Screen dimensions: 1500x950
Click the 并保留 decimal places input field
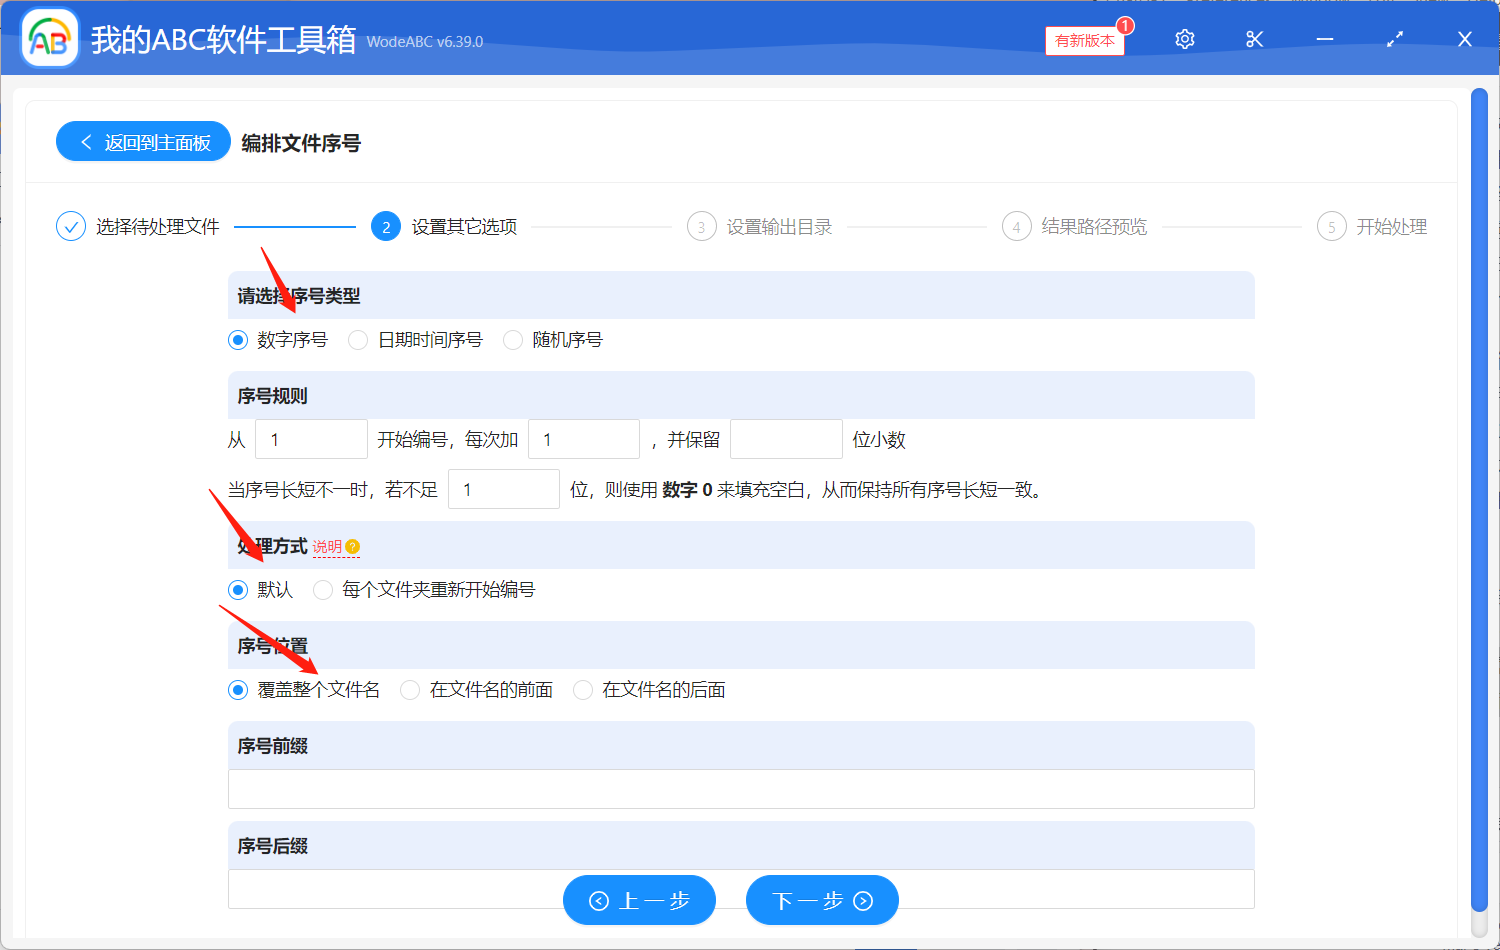786,439
